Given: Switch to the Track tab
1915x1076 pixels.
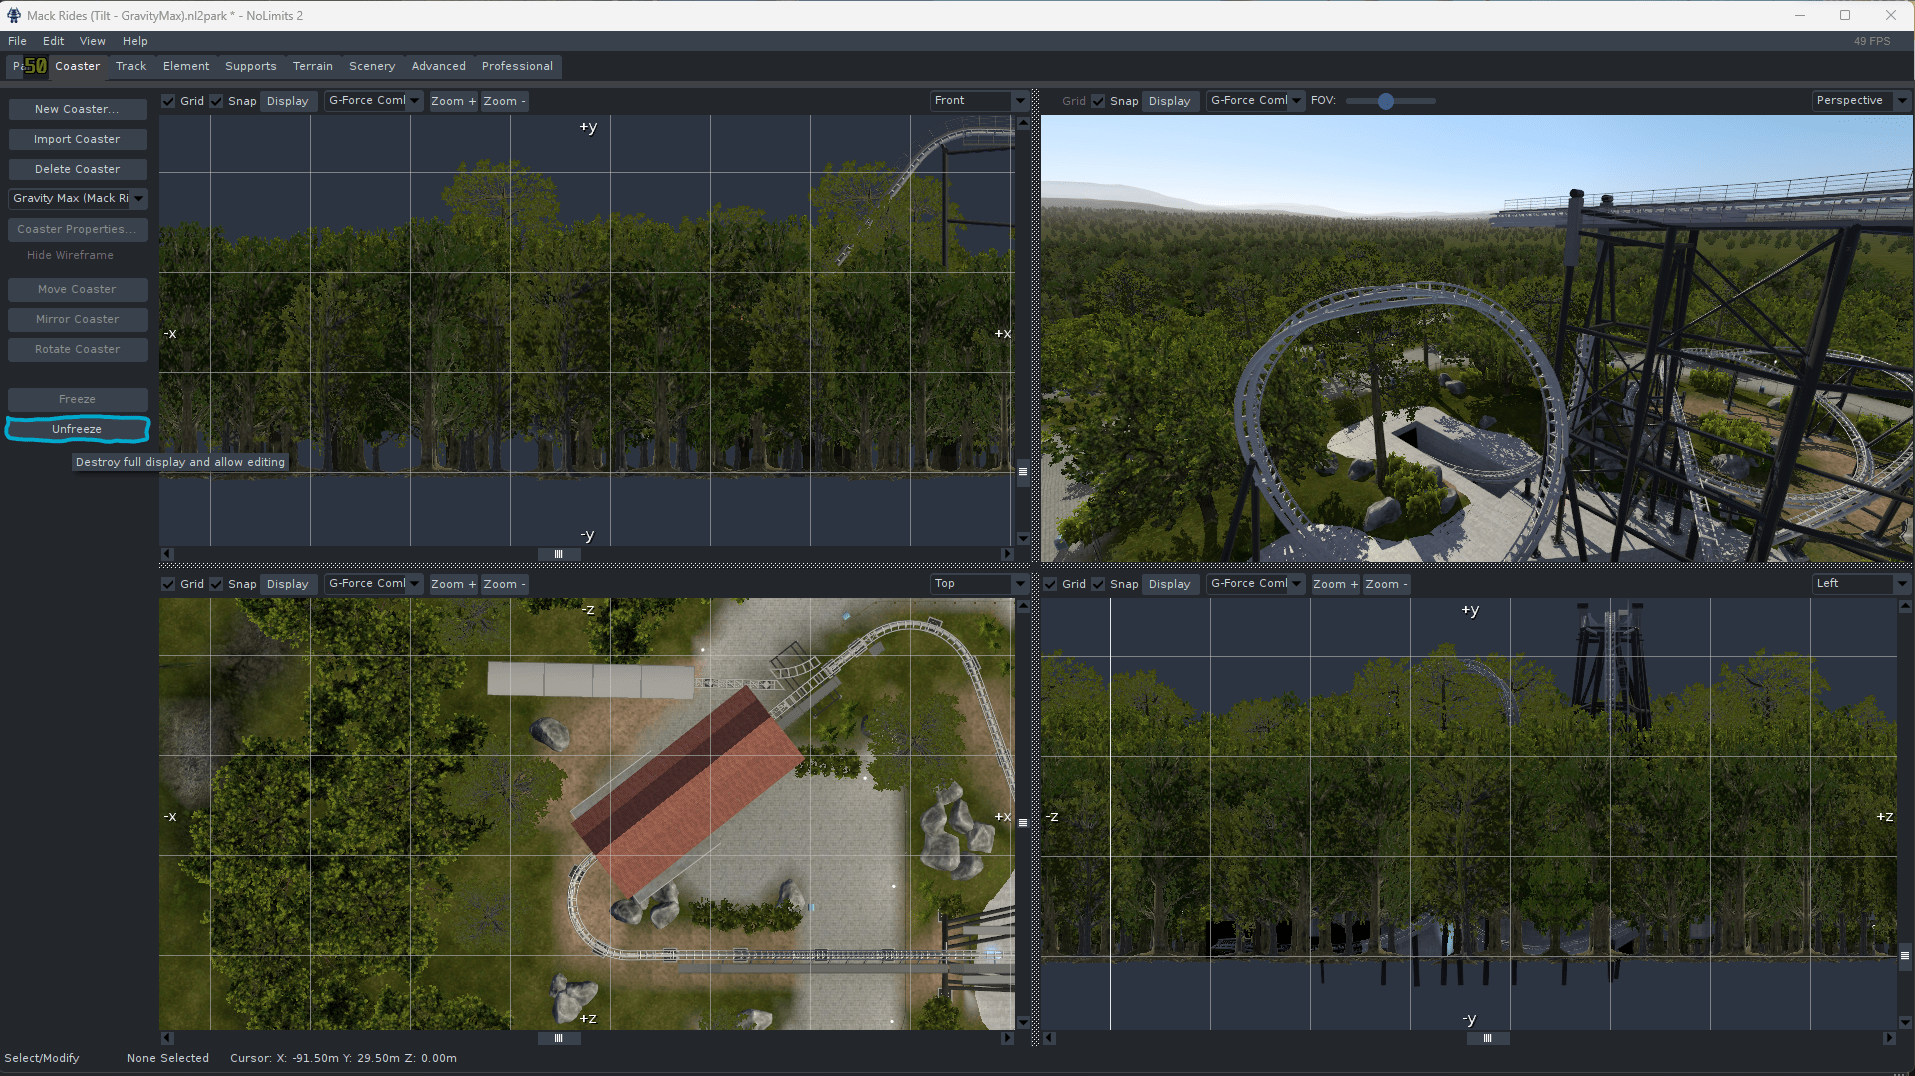Looking at the screenshot, I should coord(131,66).
